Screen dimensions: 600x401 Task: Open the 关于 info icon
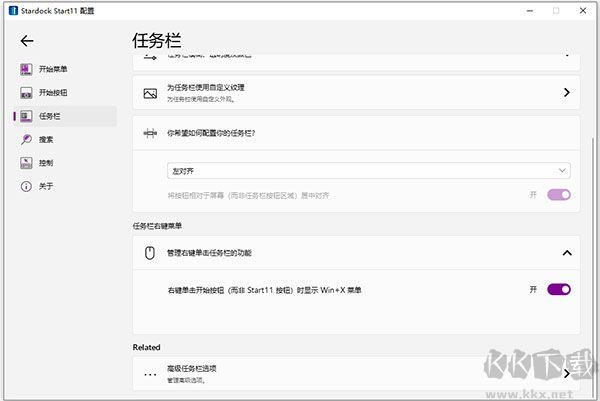click(26, 186)
